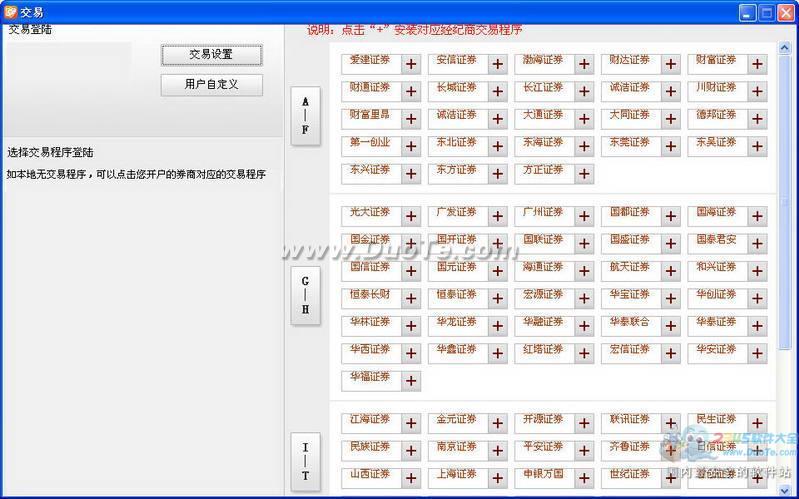Install 川财证券 via the plus icon
This screenshot has width=799, height=499.
click(757, 92)
